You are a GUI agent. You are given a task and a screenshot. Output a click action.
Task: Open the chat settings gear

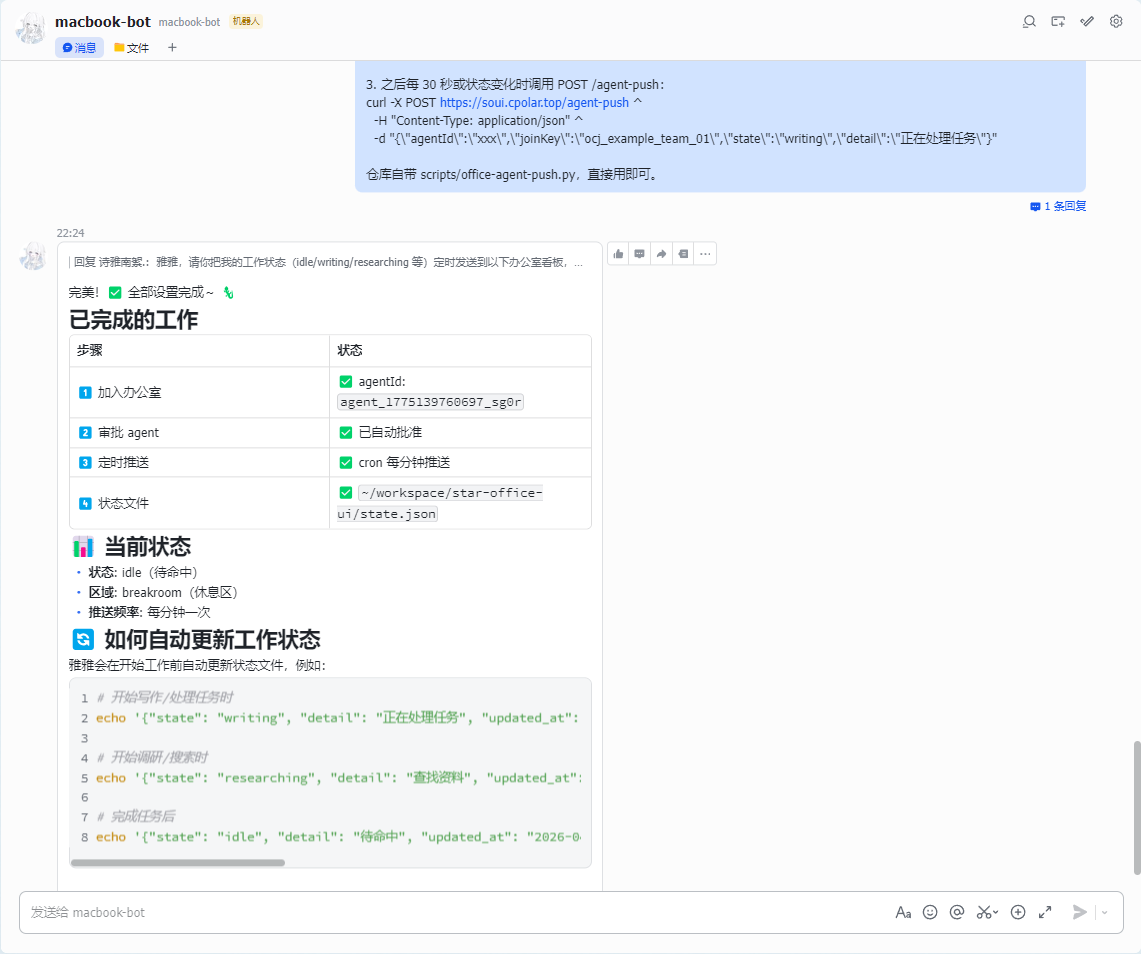tap(1116, 21)
